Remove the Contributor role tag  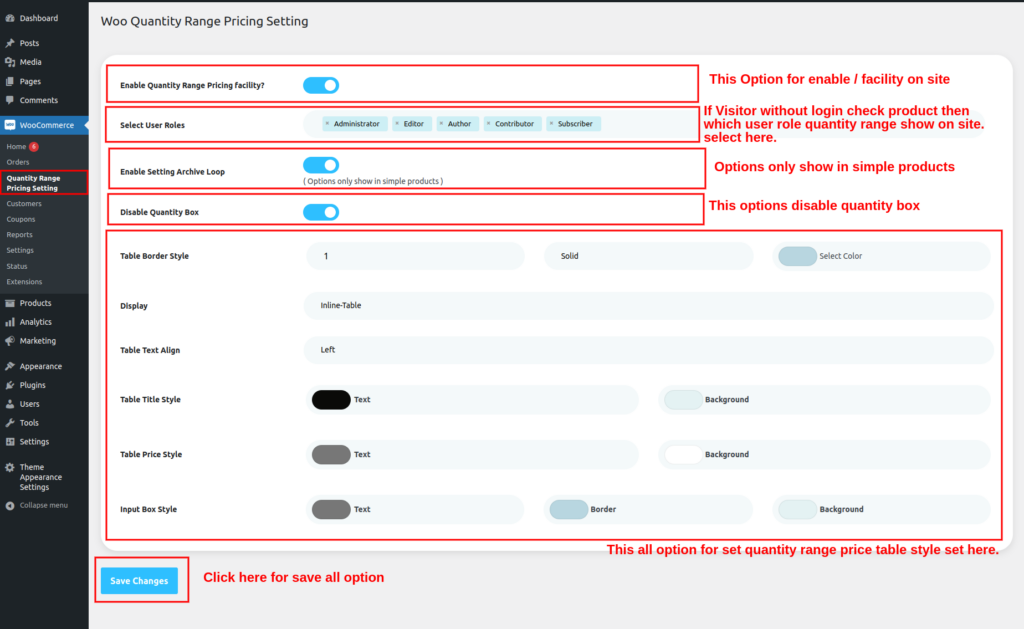pos(488,123)
